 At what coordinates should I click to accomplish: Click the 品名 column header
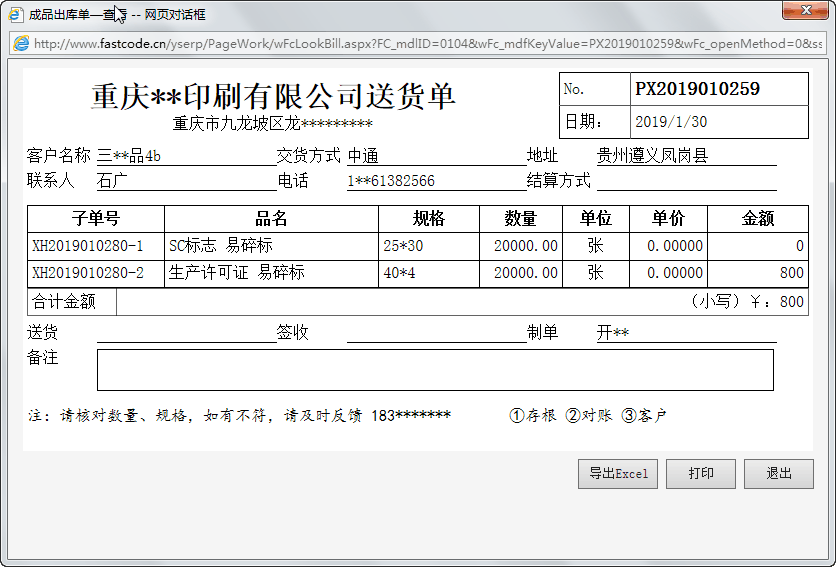271,219
